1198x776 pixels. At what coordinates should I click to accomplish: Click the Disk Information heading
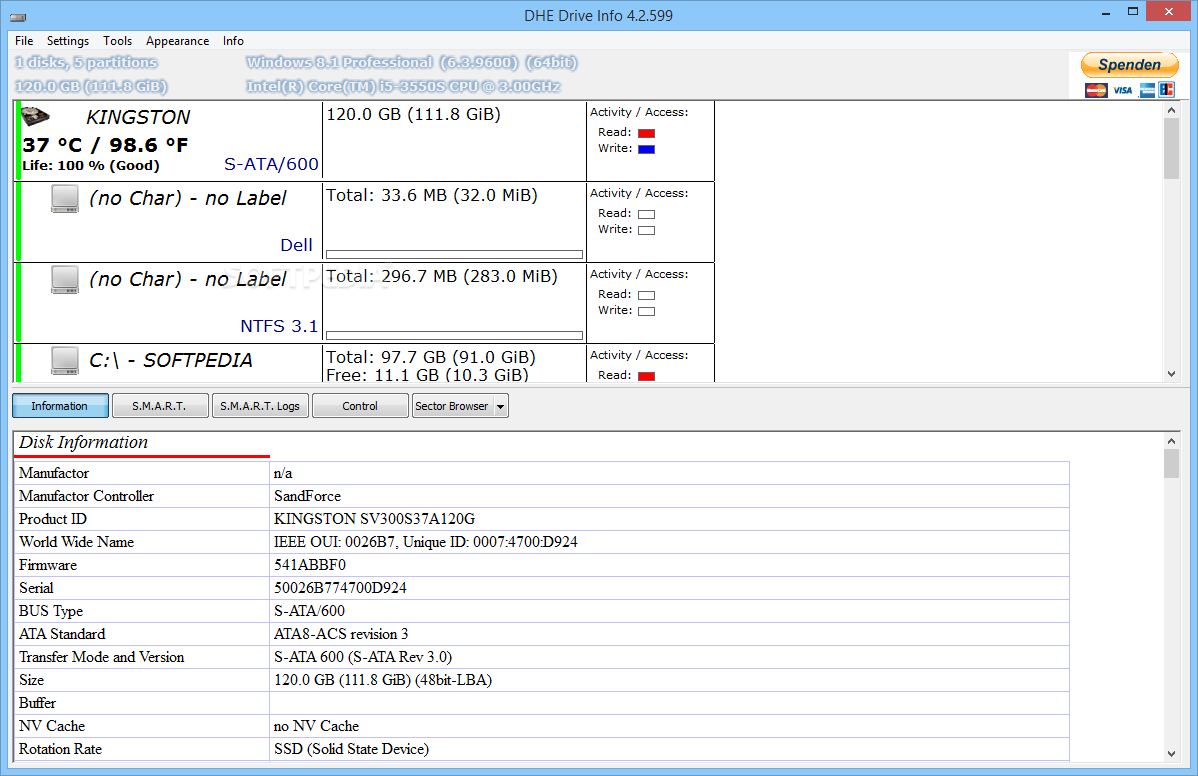coord(83,442)
